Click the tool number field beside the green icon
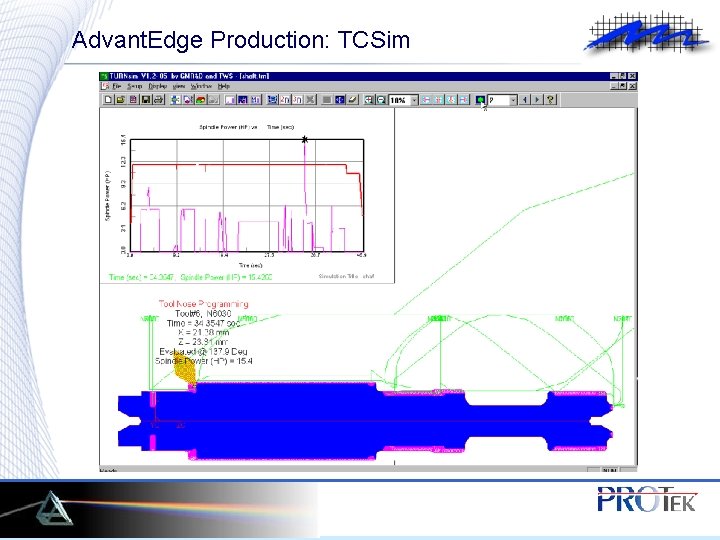The width and height of the screenshot is (720, 540). click(x=499, y=100)
